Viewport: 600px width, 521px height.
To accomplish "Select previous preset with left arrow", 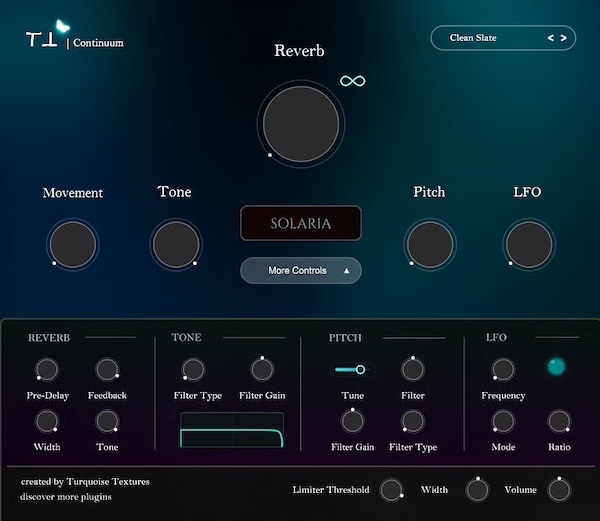I will 551,38.
